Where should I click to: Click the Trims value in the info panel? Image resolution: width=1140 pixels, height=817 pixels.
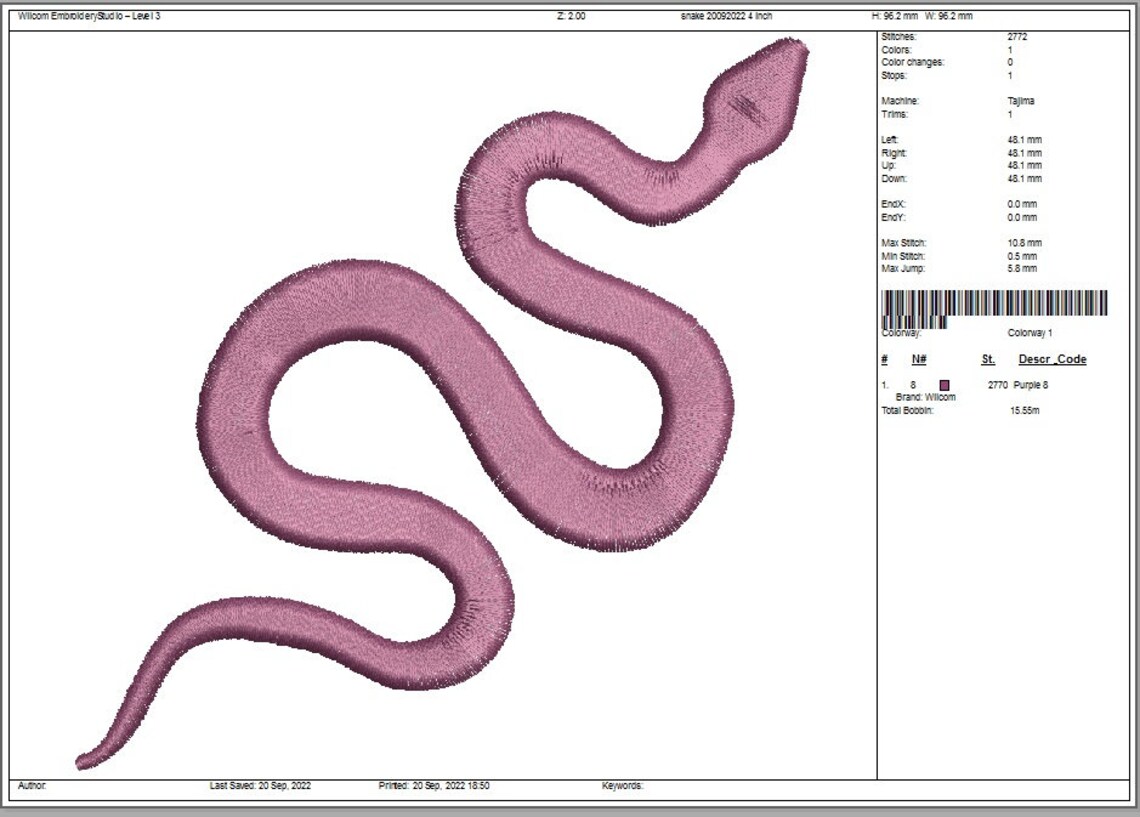point(1010,112)
